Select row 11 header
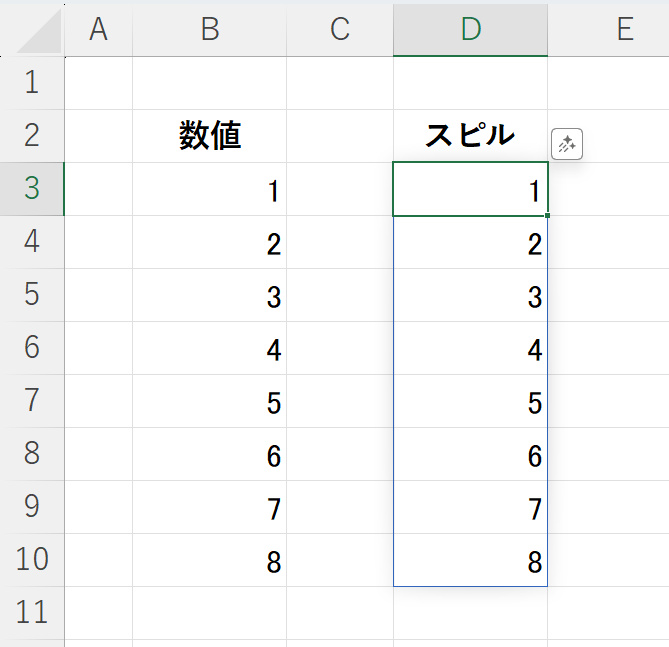This screenshot has height=647, width=669. point(32,612)
